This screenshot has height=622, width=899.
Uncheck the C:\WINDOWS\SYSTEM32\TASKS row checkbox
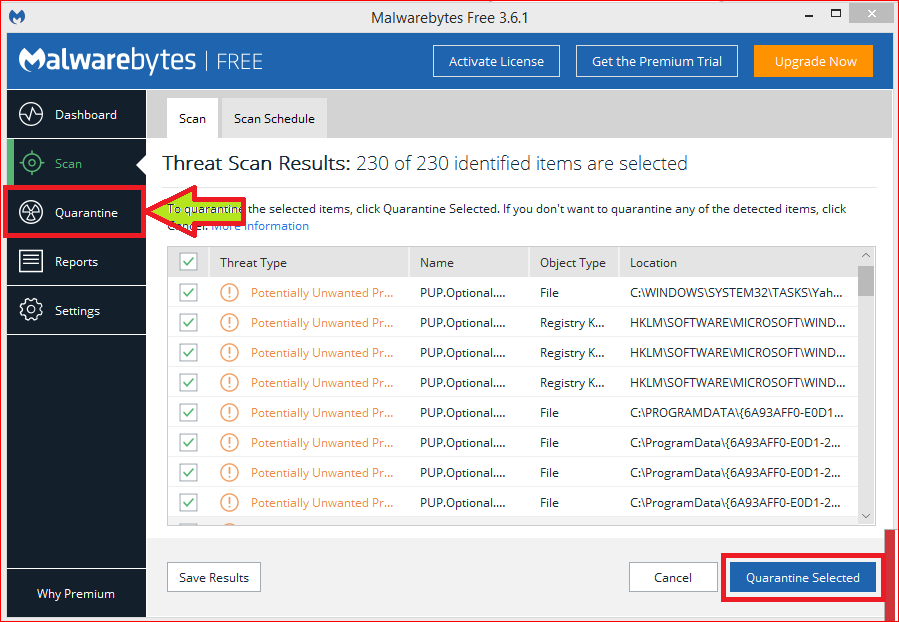(188, 292)
